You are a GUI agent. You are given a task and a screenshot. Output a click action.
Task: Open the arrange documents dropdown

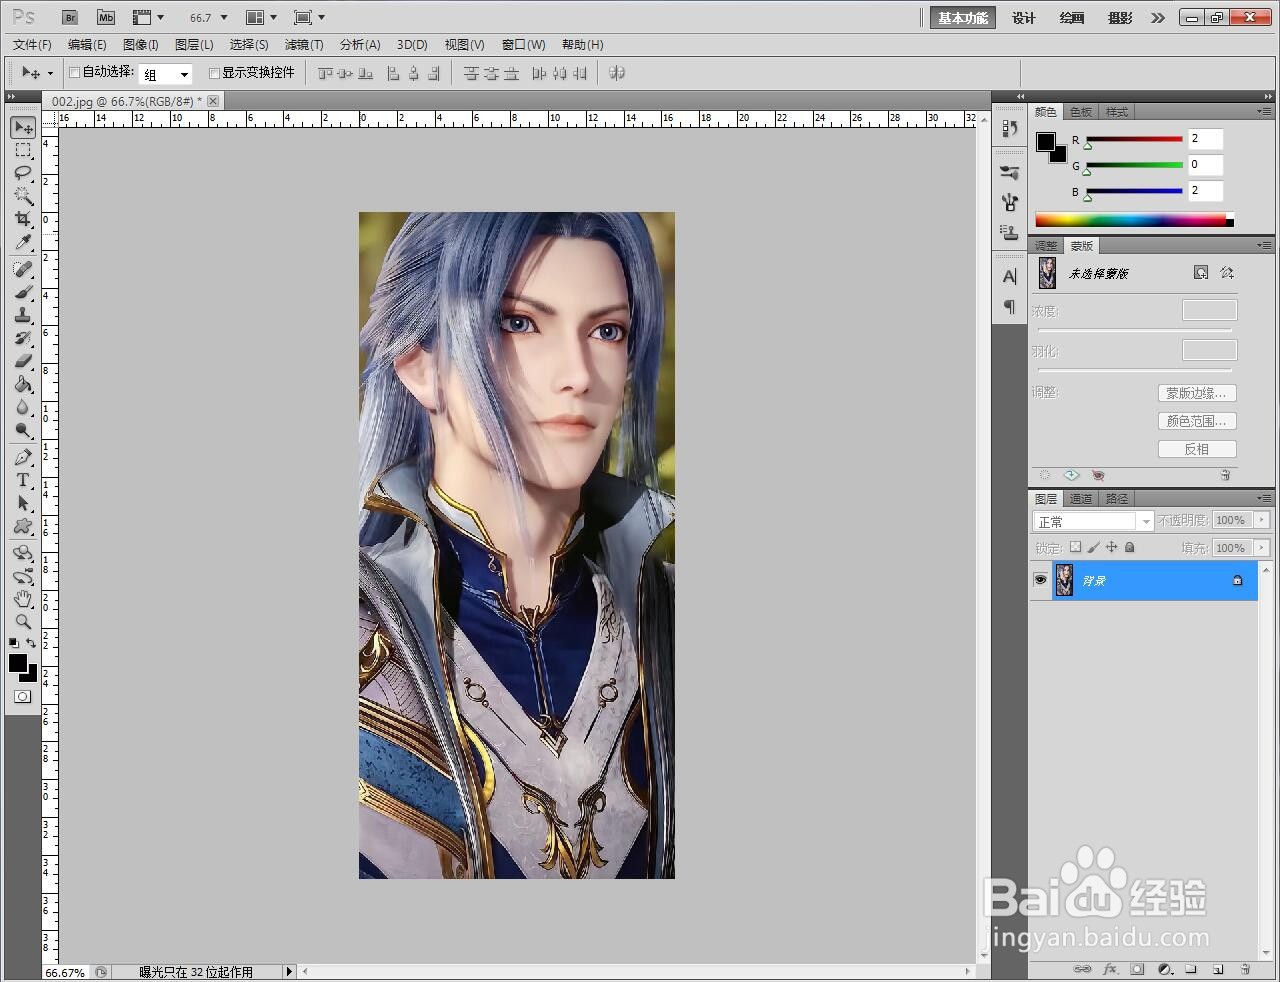(x=261, y=17)
